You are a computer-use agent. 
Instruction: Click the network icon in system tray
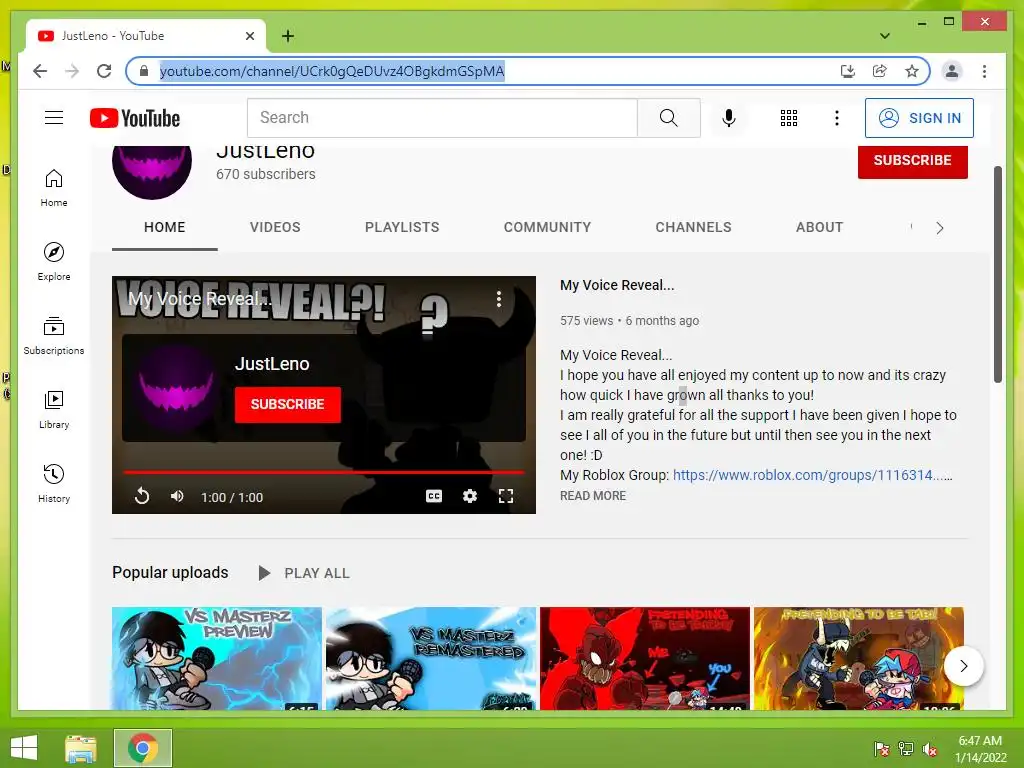[x=906, y=749]
